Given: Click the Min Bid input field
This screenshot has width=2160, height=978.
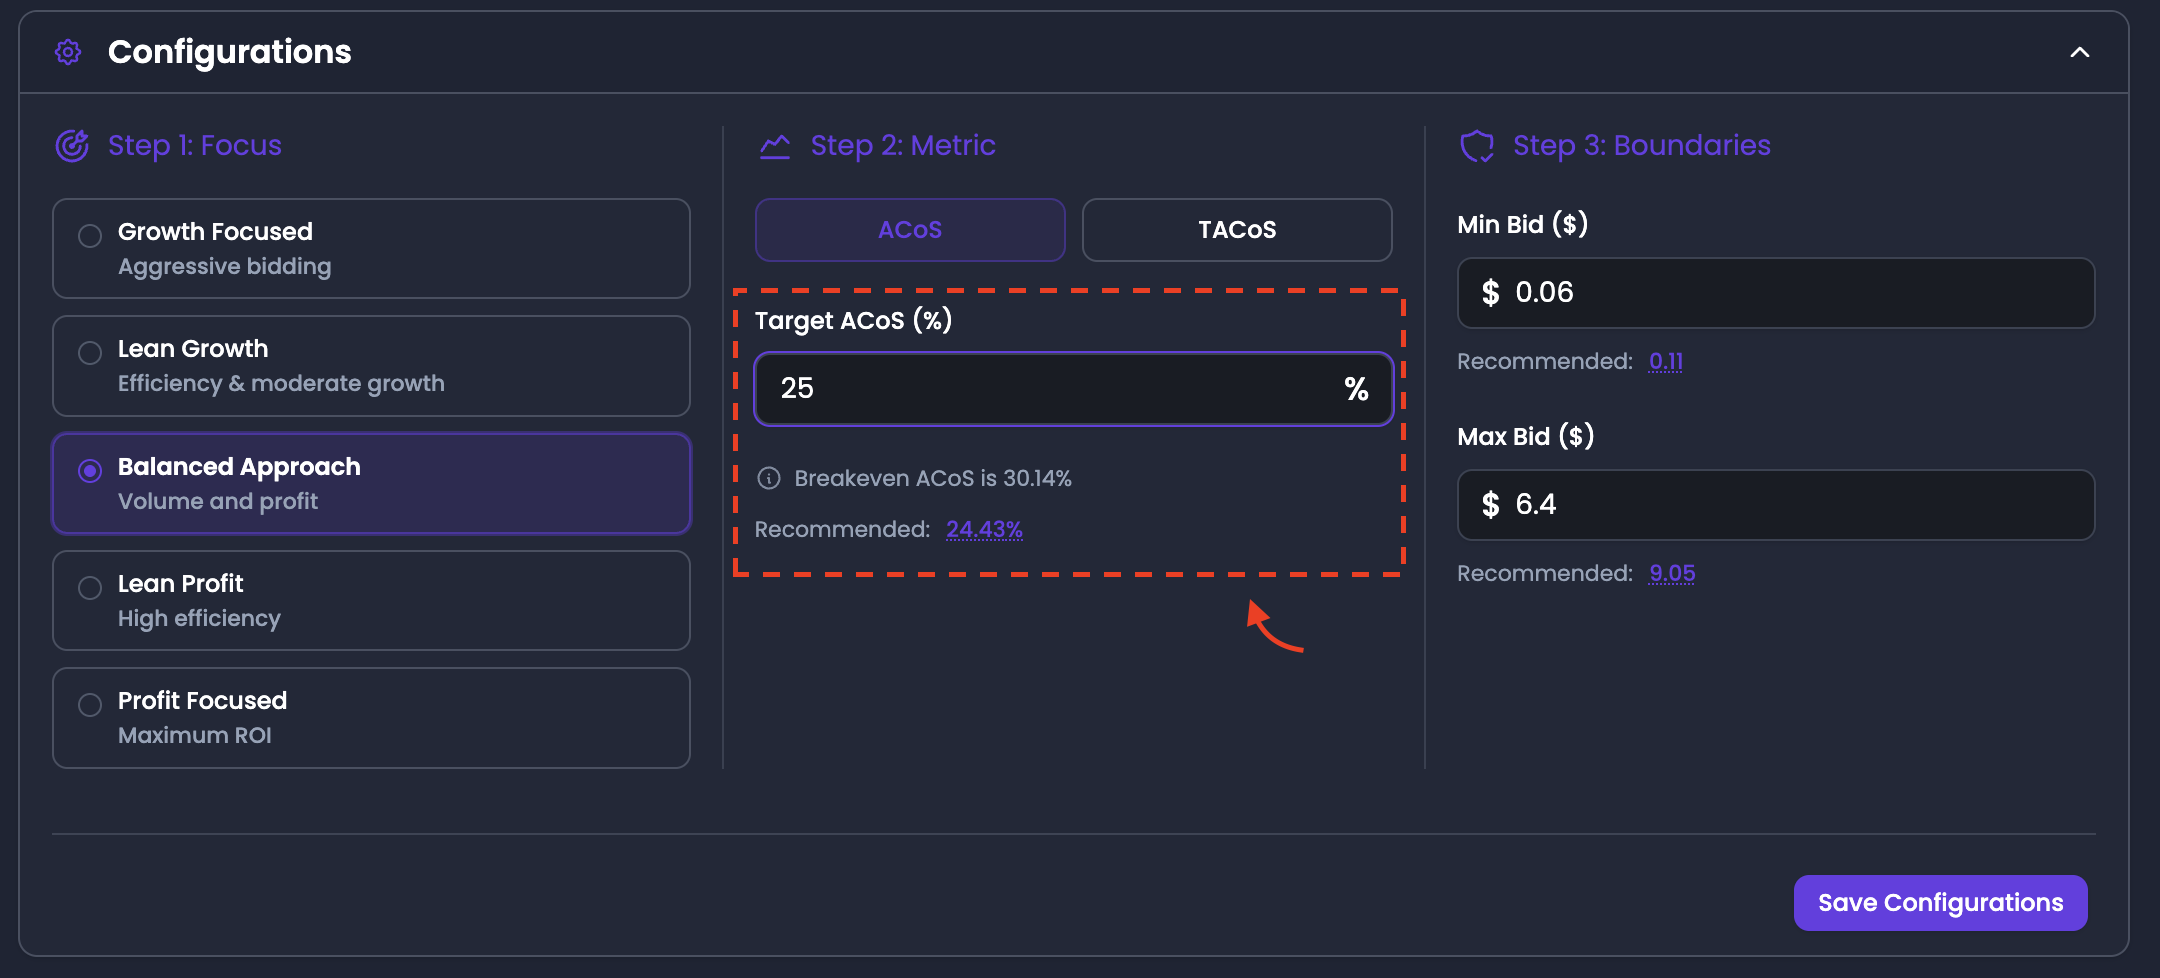Looking at the screenshot, I should [x=1776, y=293].
